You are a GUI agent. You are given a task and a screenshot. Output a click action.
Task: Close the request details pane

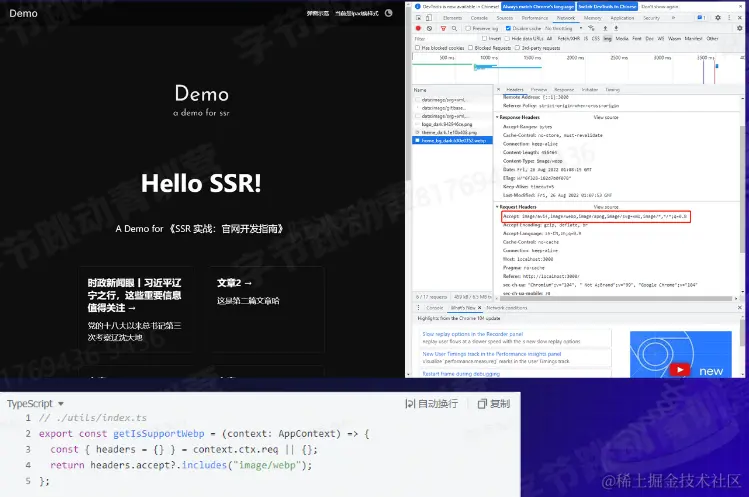pos(499,89)
